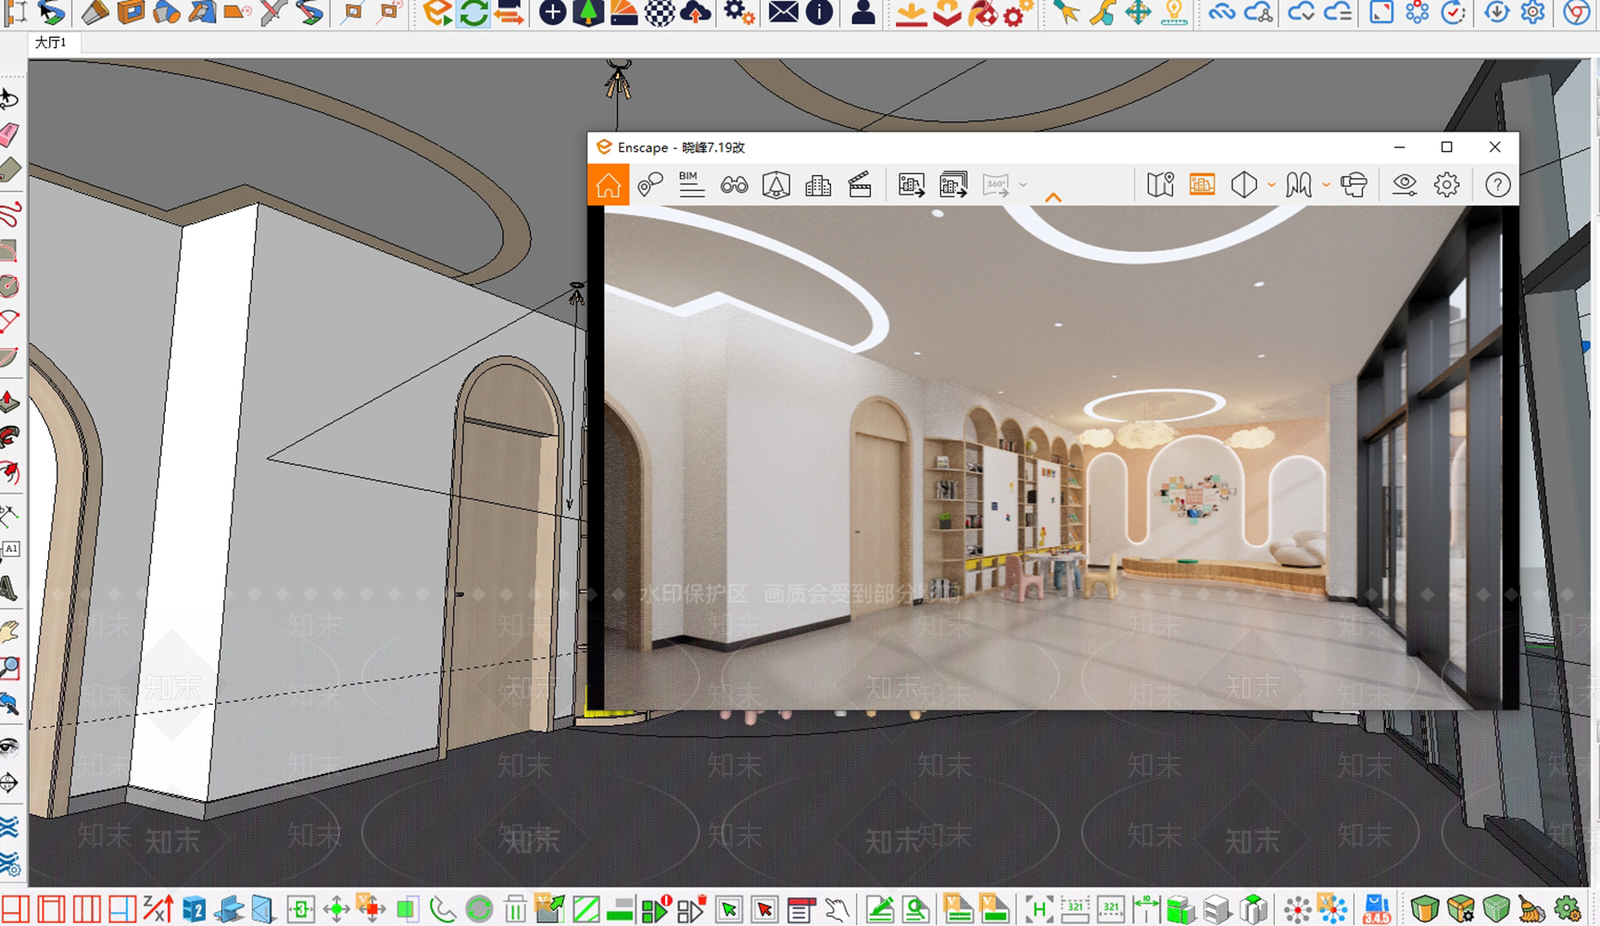
Task: Start Batch Rendering in Enscape toolbar
Action: (x=953, y=185)
